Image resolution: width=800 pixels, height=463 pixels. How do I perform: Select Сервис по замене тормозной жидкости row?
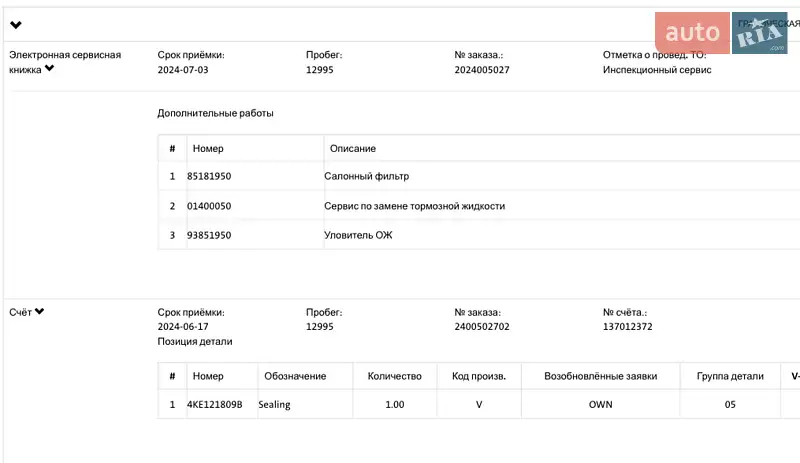click(x=414, y=206)
